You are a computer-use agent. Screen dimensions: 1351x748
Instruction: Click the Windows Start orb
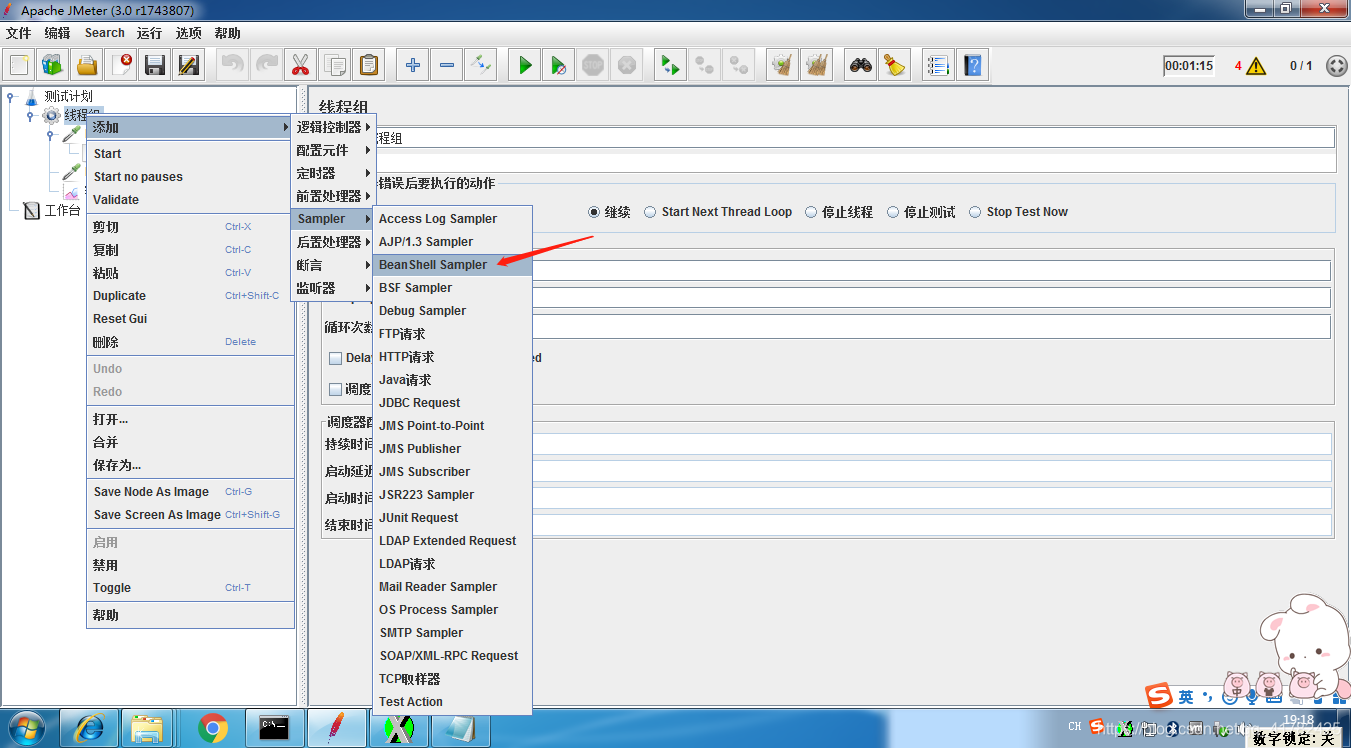[27, 728]
